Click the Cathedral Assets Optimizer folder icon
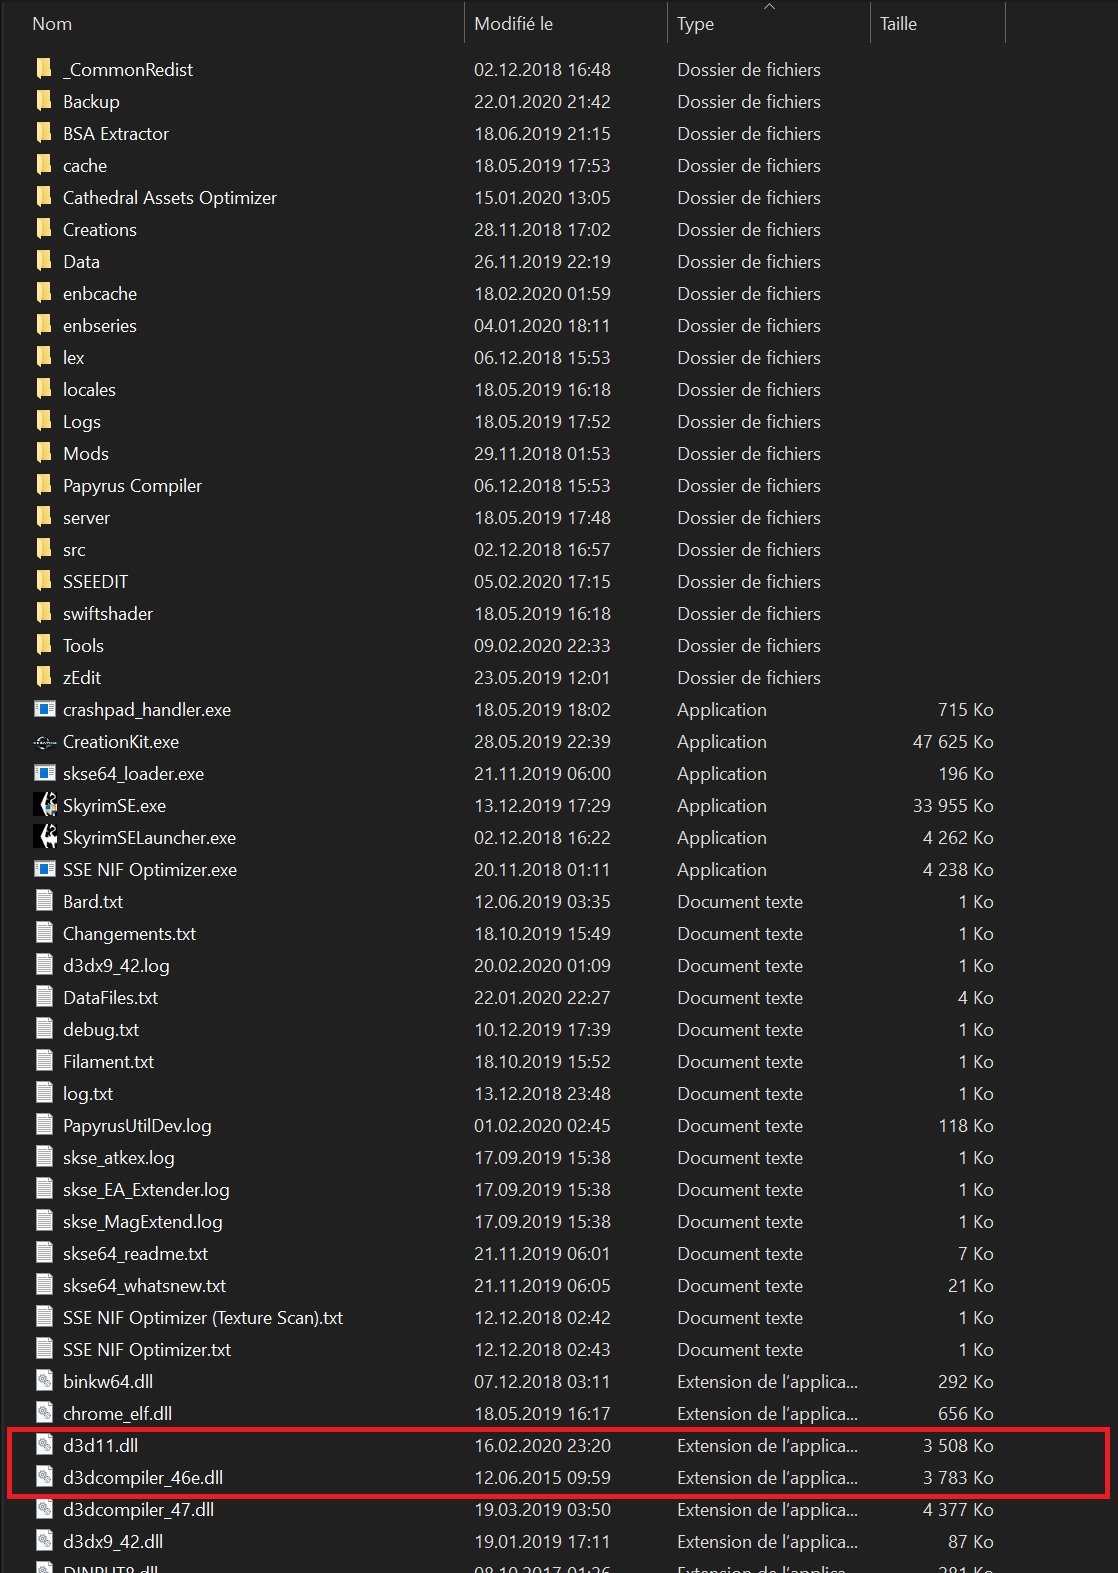Screen dimensions: 1118x1573 [x=44, y=197]
